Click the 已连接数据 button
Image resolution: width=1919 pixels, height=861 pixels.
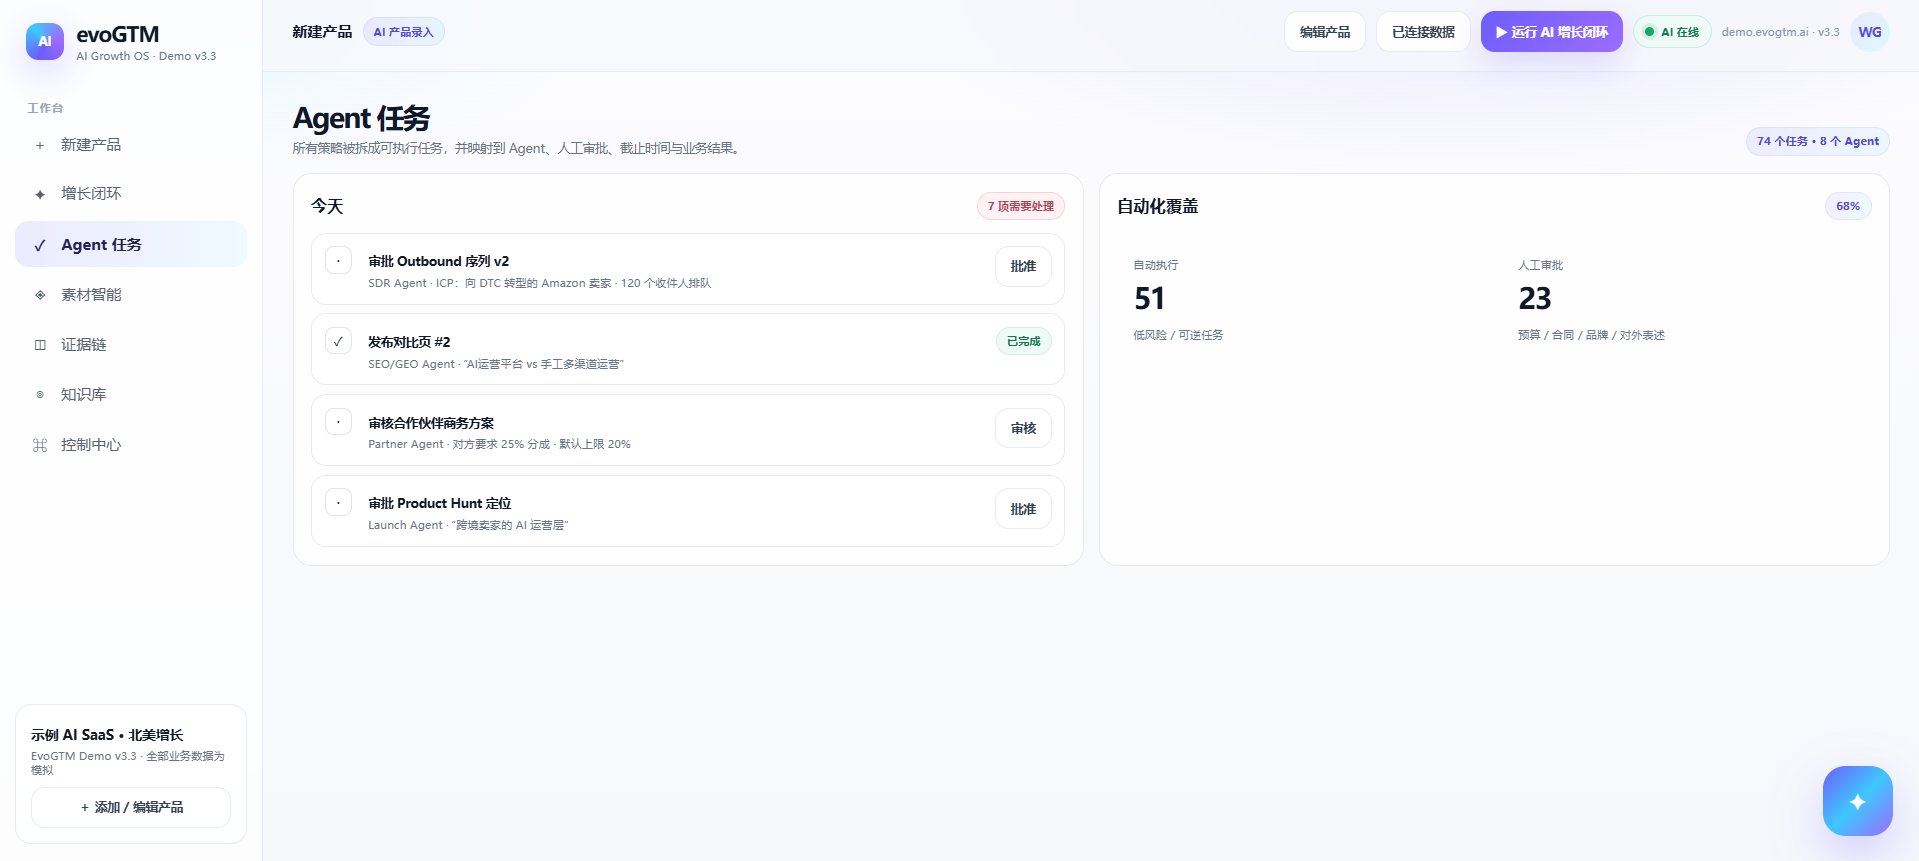pos(1423,32)
